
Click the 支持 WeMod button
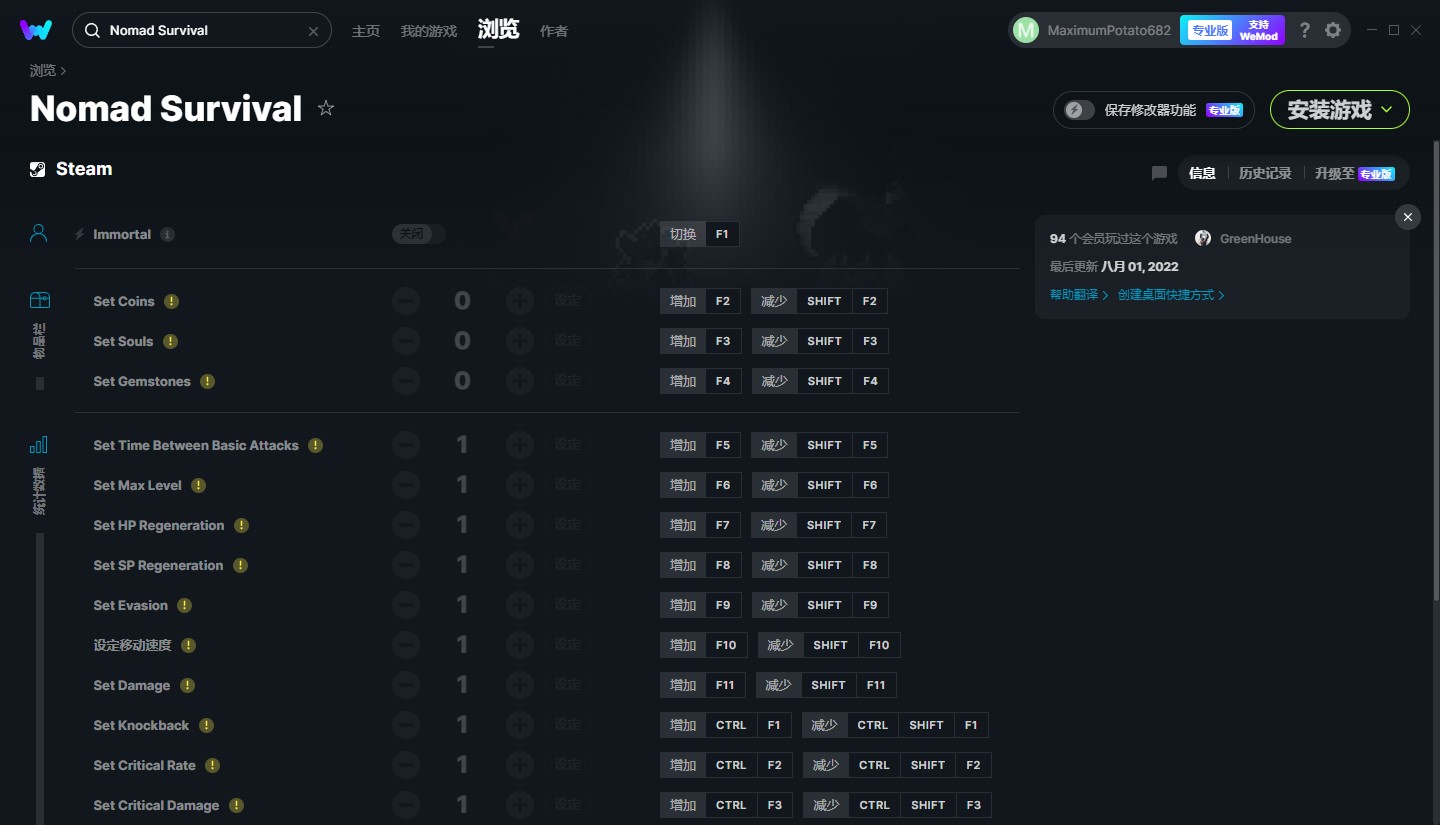(1259, 30)
